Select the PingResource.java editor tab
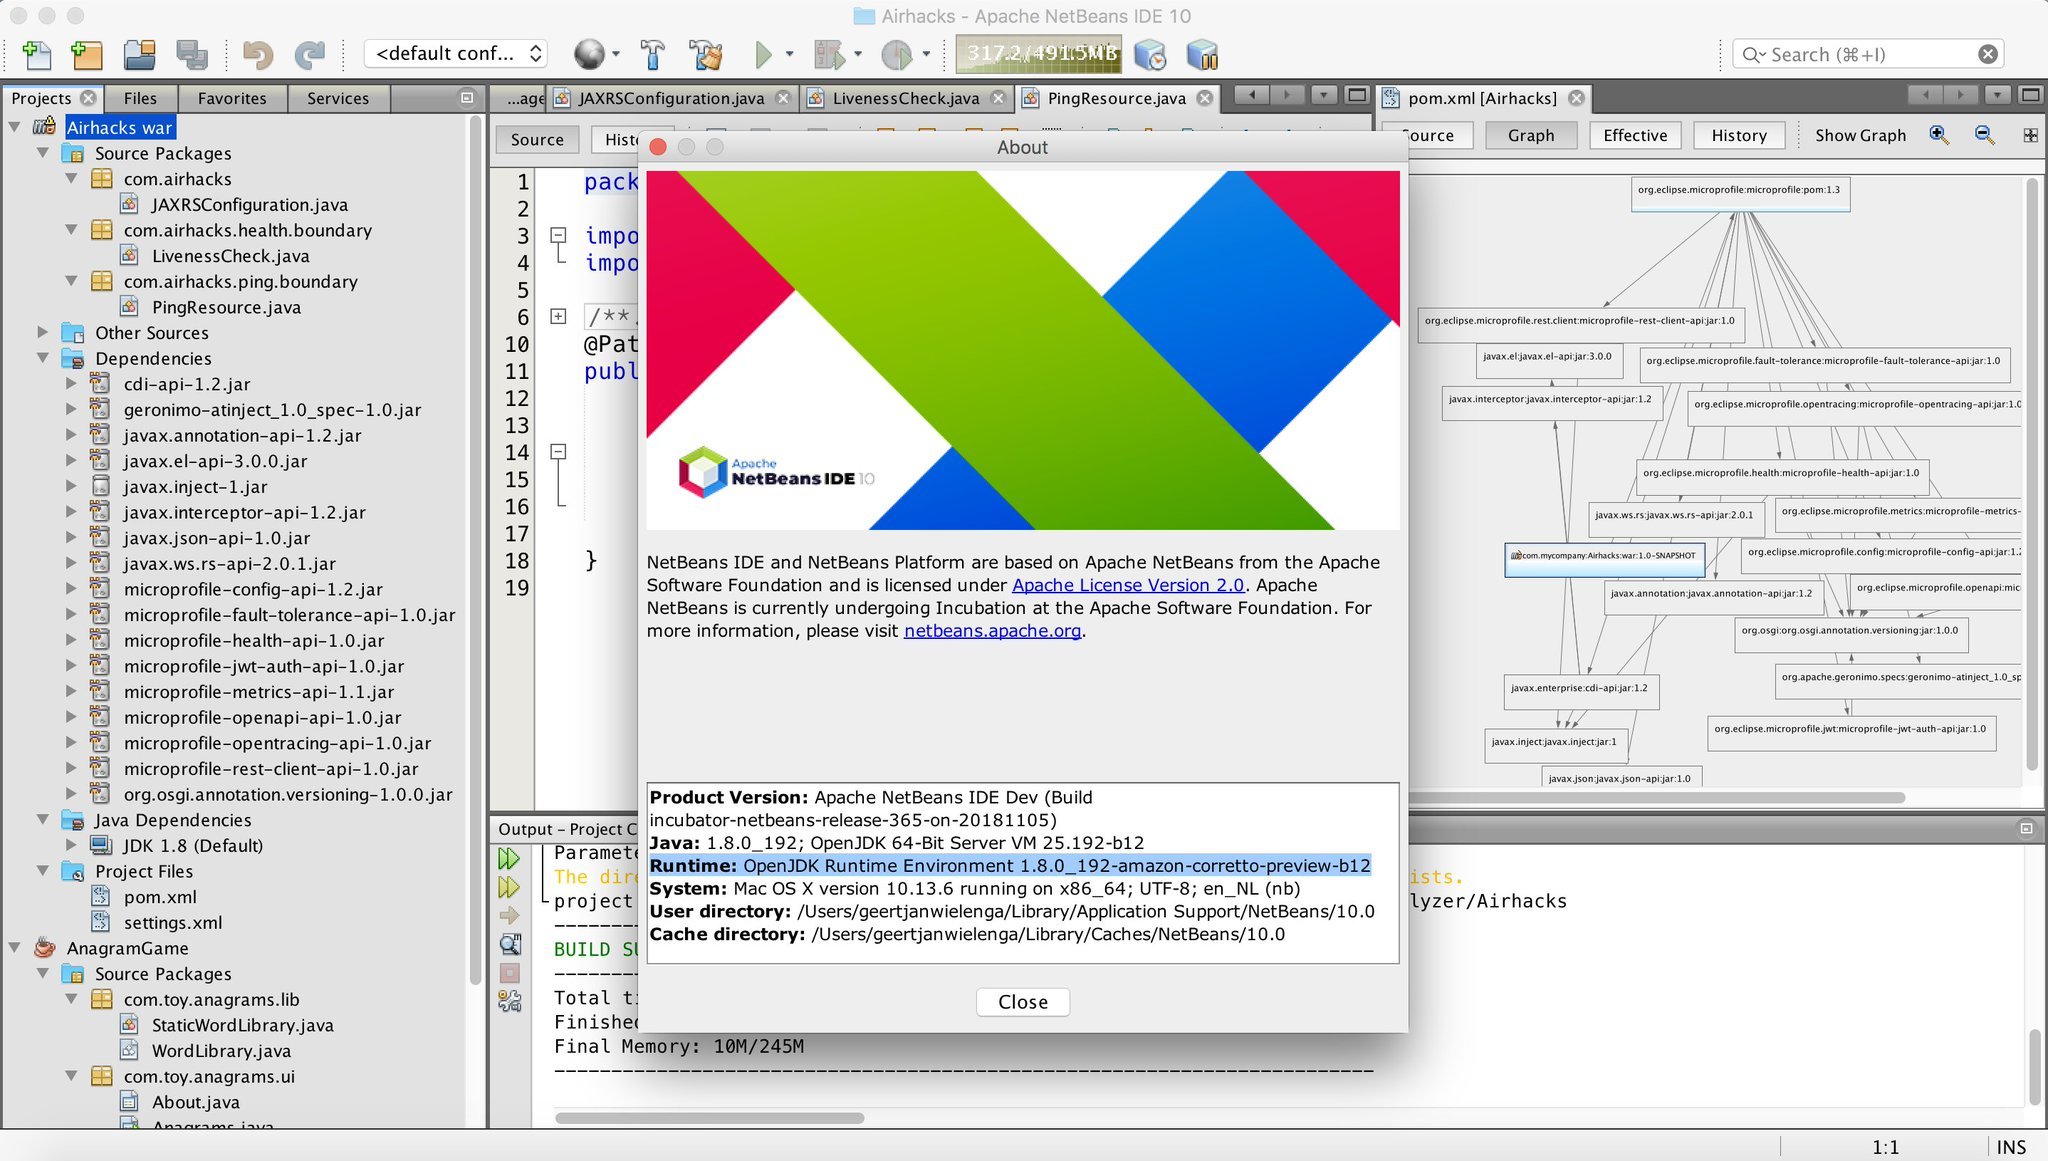Screen dimensions: 2048x1161 (x=1116, y=98)
